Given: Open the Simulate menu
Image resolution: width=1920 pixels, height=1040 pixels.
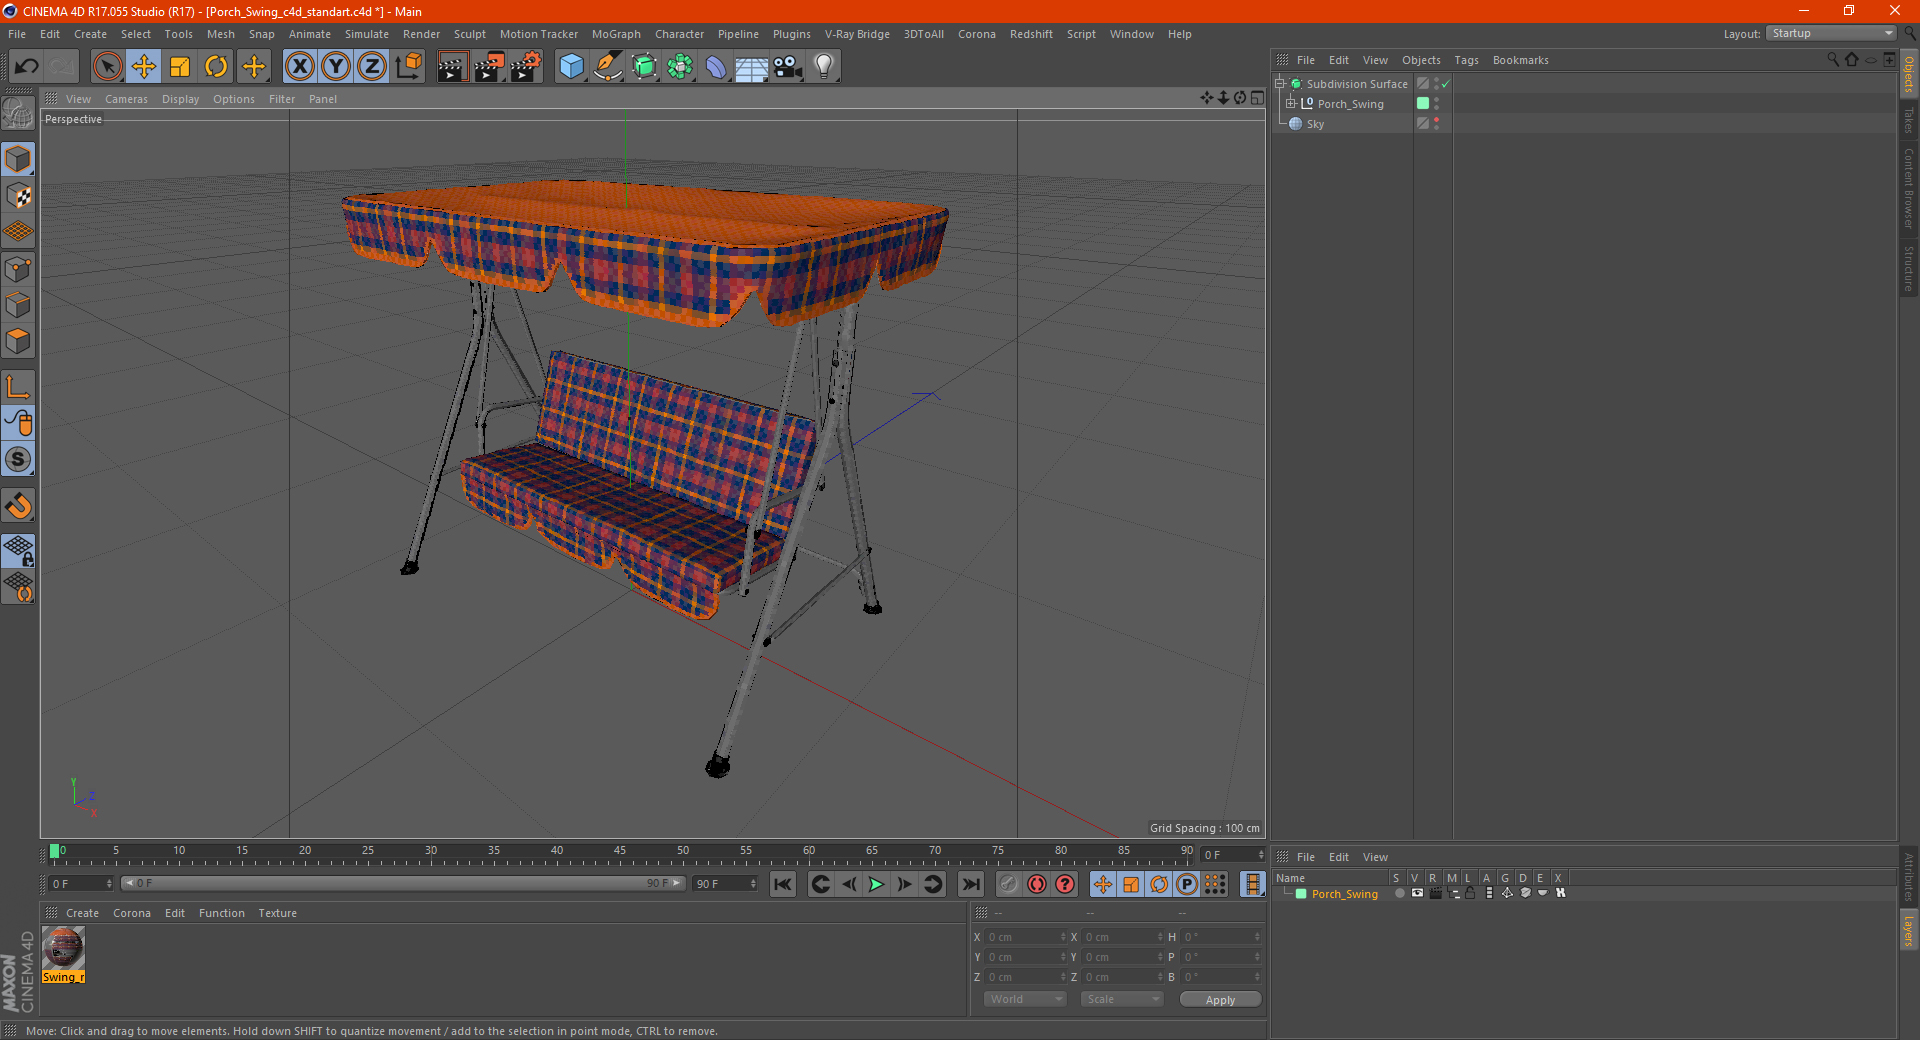Looking at the screenshot, I should click(367, 34).
